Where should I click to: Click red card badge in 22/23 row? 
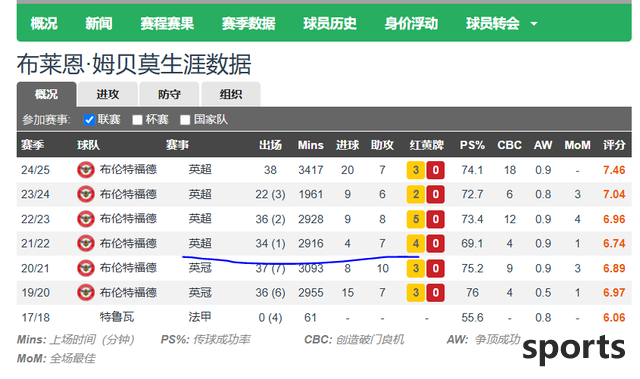[x=436, y=219]
